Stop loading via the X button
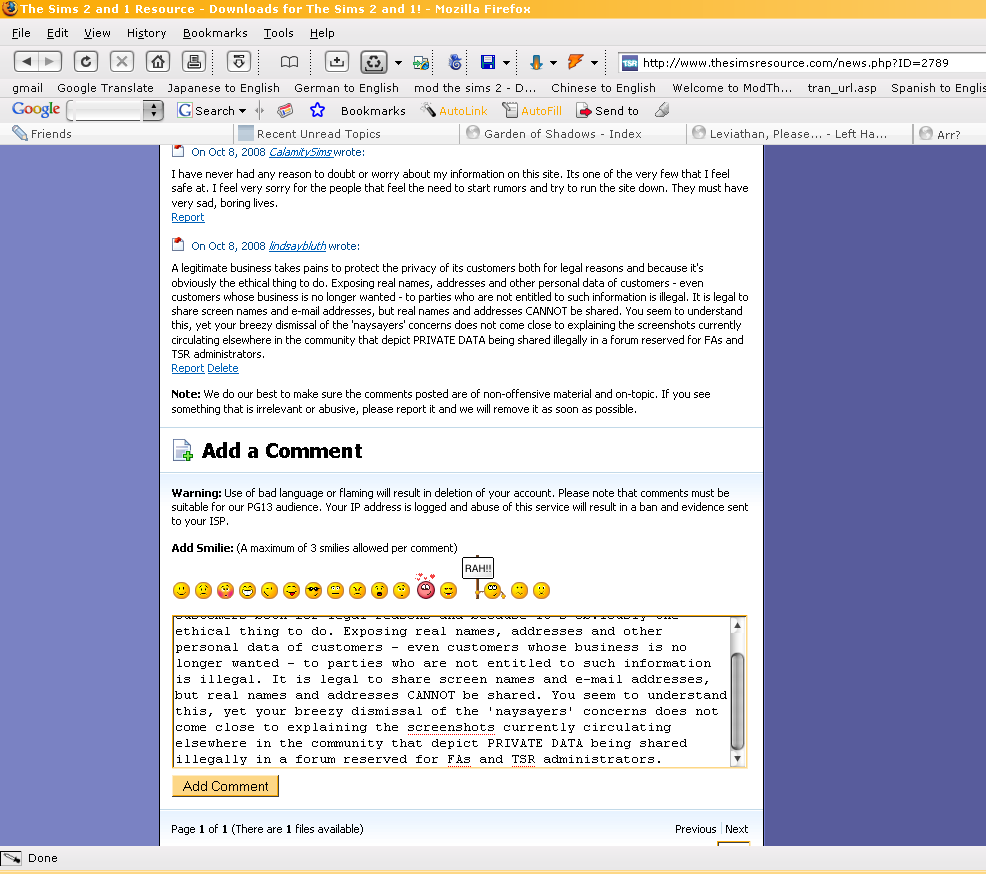The height and width of the screenshot is (874, 986). (x=121, y=62)
